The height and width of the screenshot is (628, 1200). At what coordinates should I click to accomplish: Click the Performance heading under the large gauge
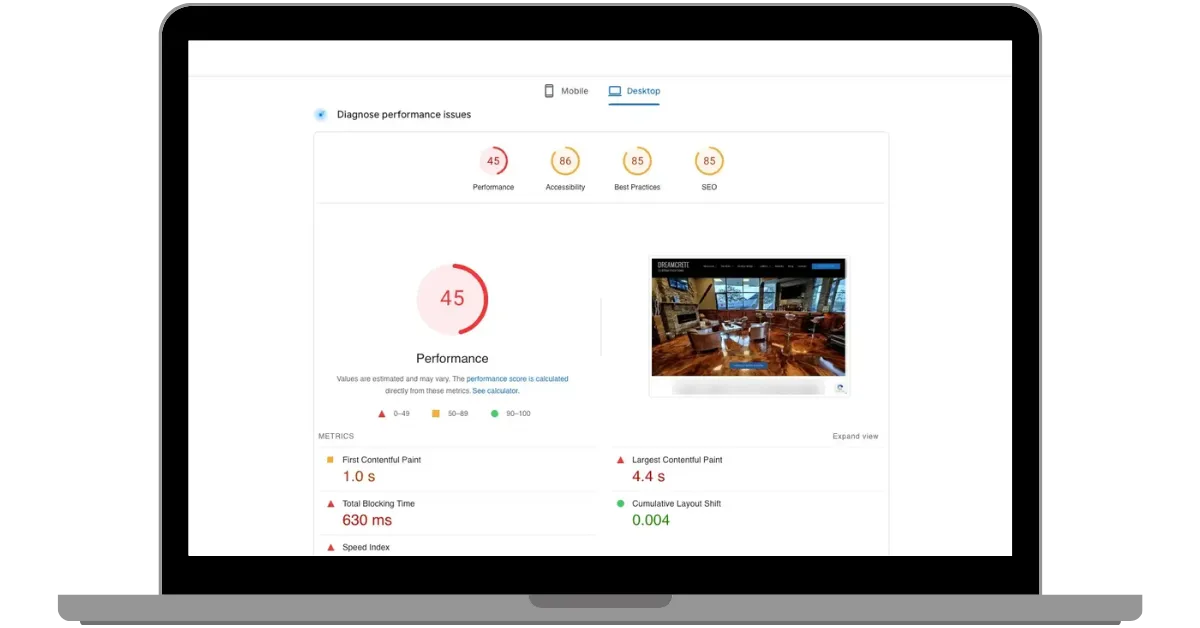pos(452,358)
